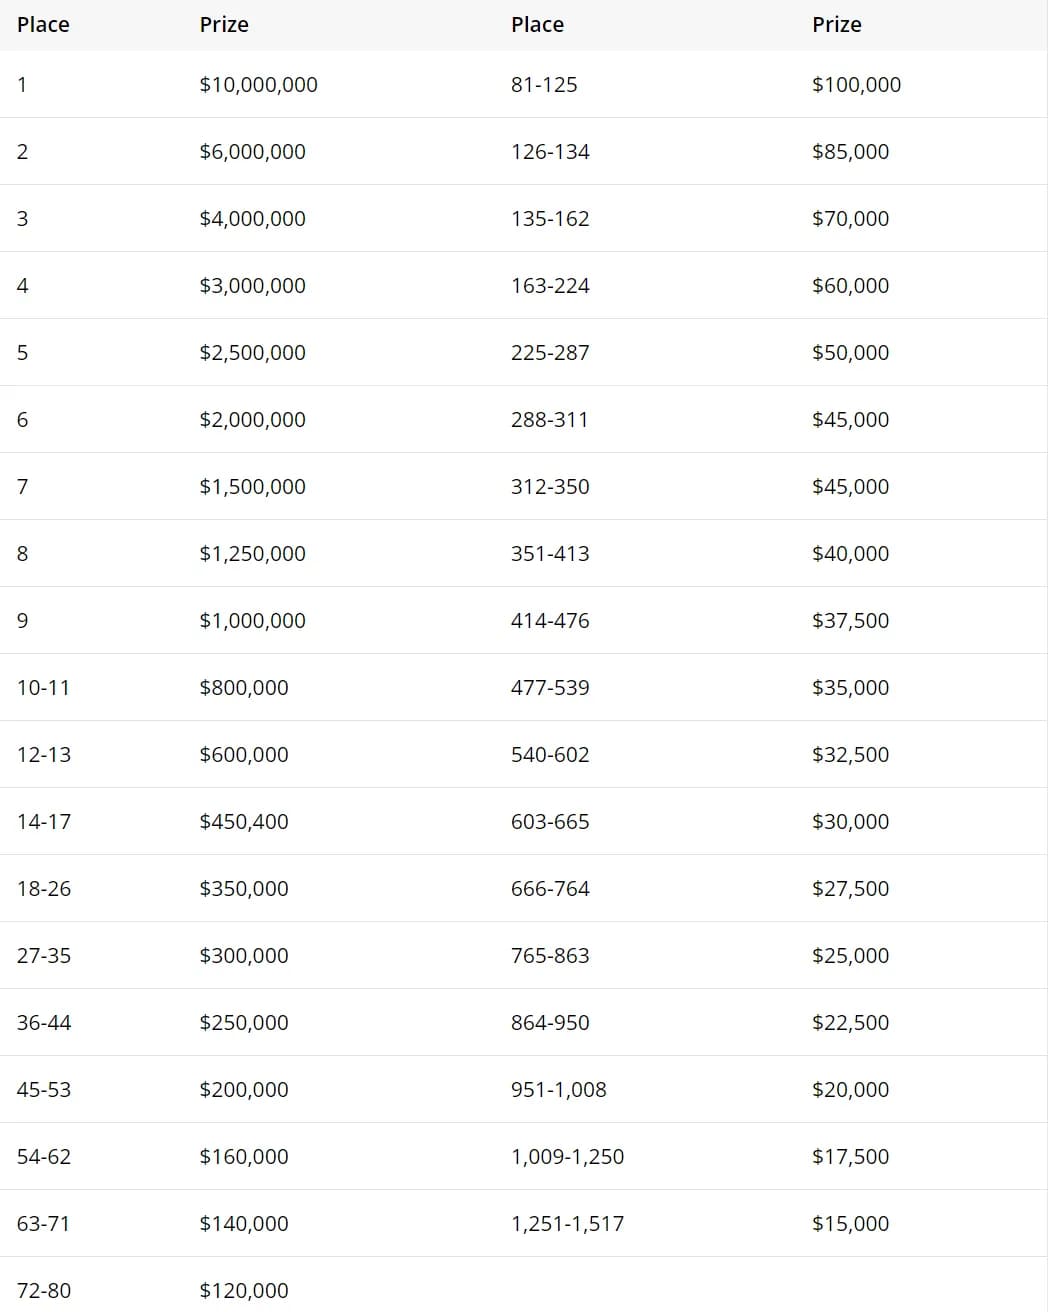
Task: Select the $450,400 prize value
Action: coord(243,822)
